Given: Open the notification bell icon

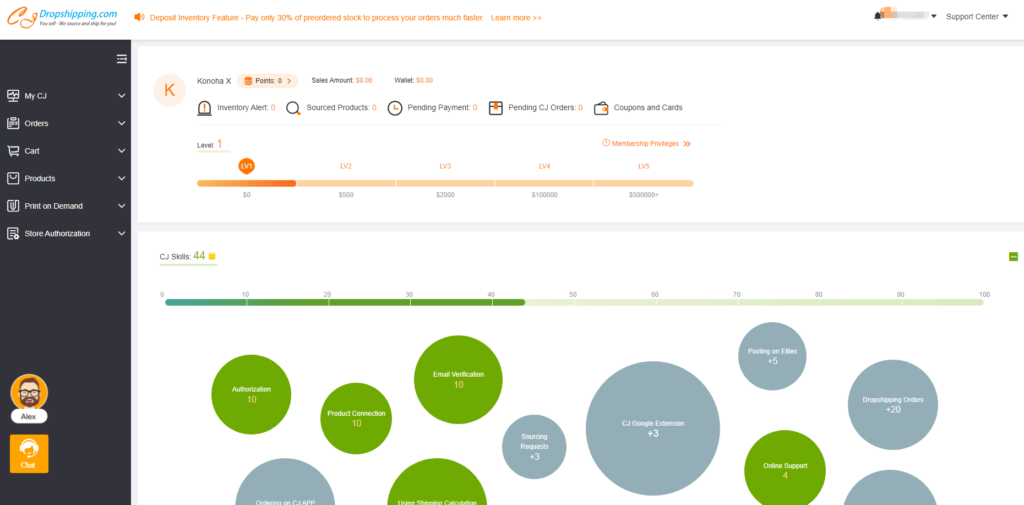Looking at the screenshot, I should point(877,16).
